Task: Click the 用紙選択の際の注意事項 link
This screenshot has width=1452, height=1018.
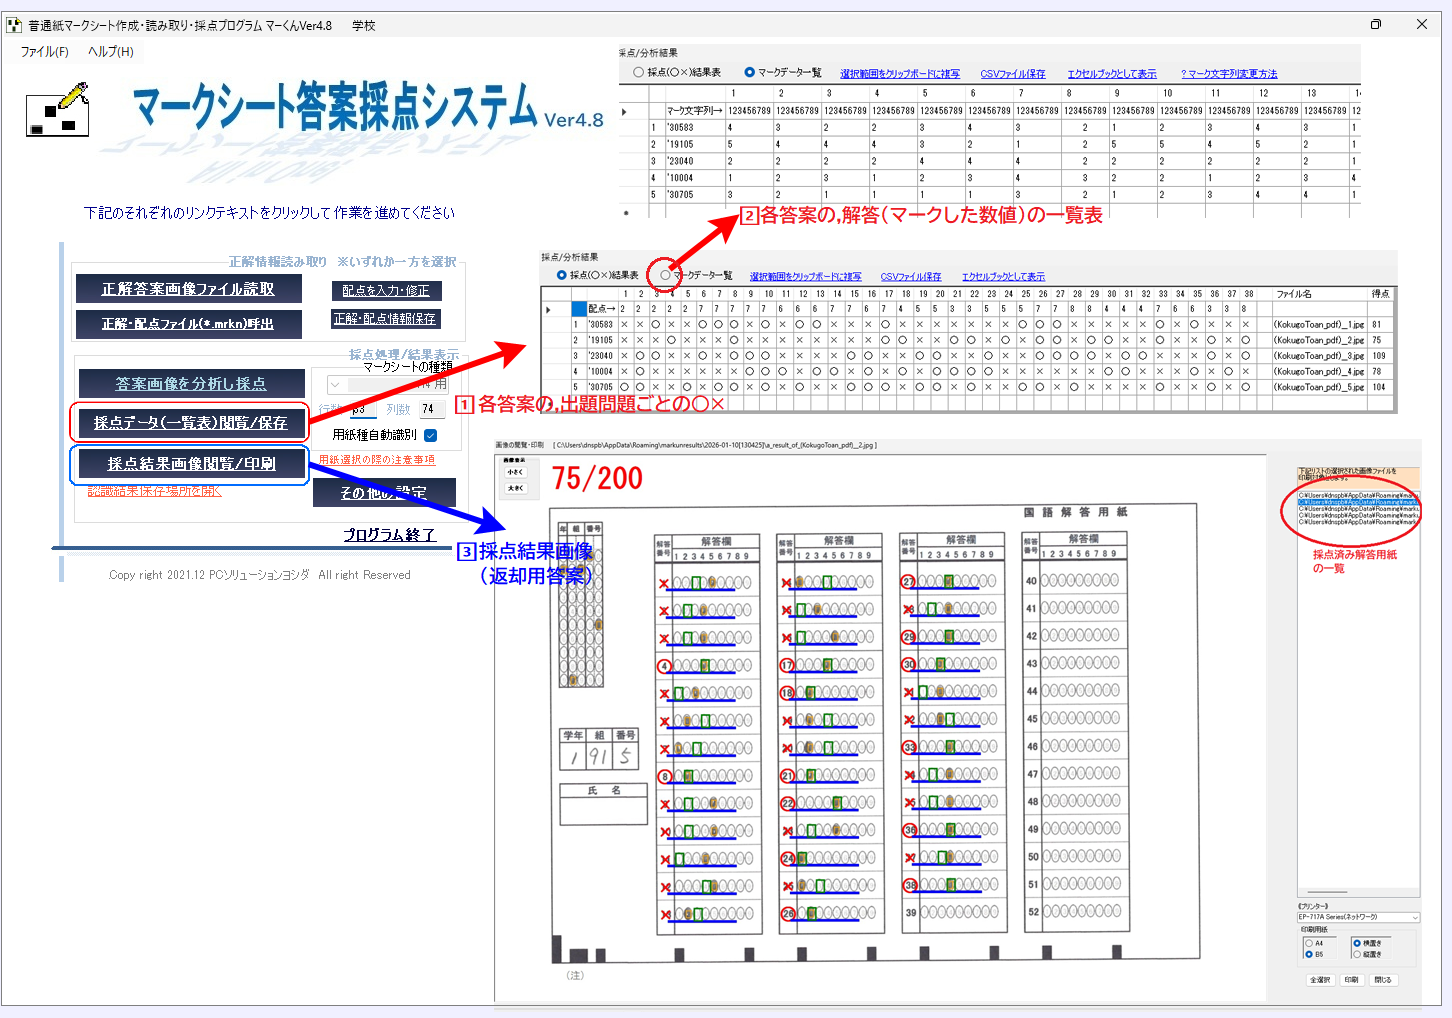Action: (376, 460)
